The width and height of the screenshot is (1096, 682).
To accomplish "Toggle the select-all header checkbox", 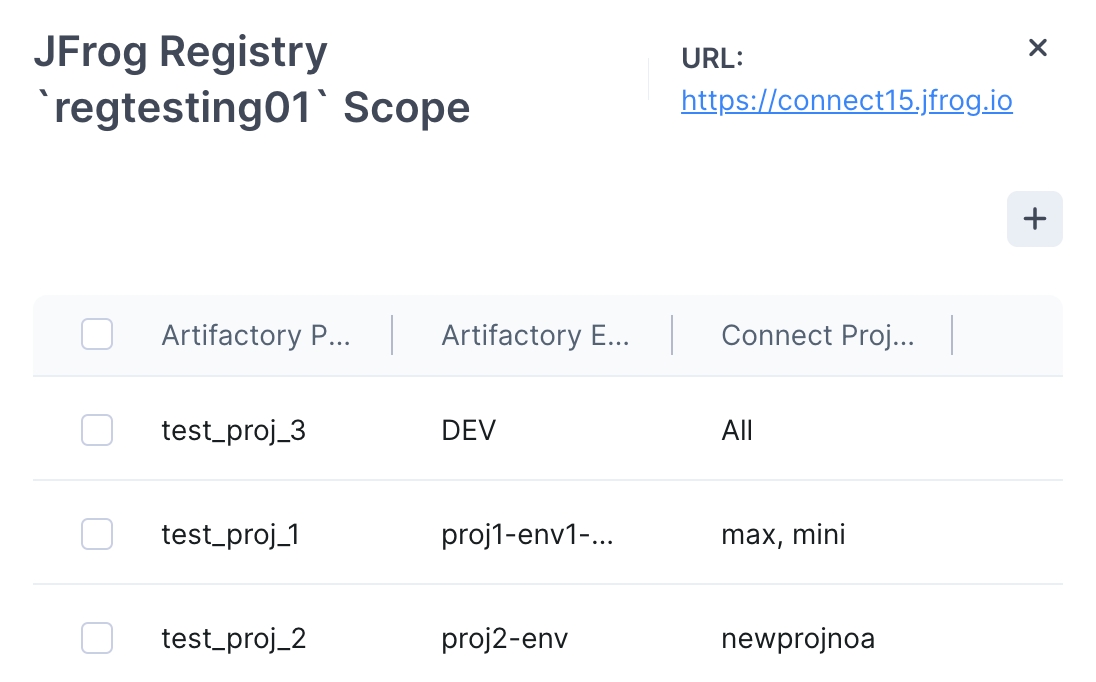I will pos(97,335).
